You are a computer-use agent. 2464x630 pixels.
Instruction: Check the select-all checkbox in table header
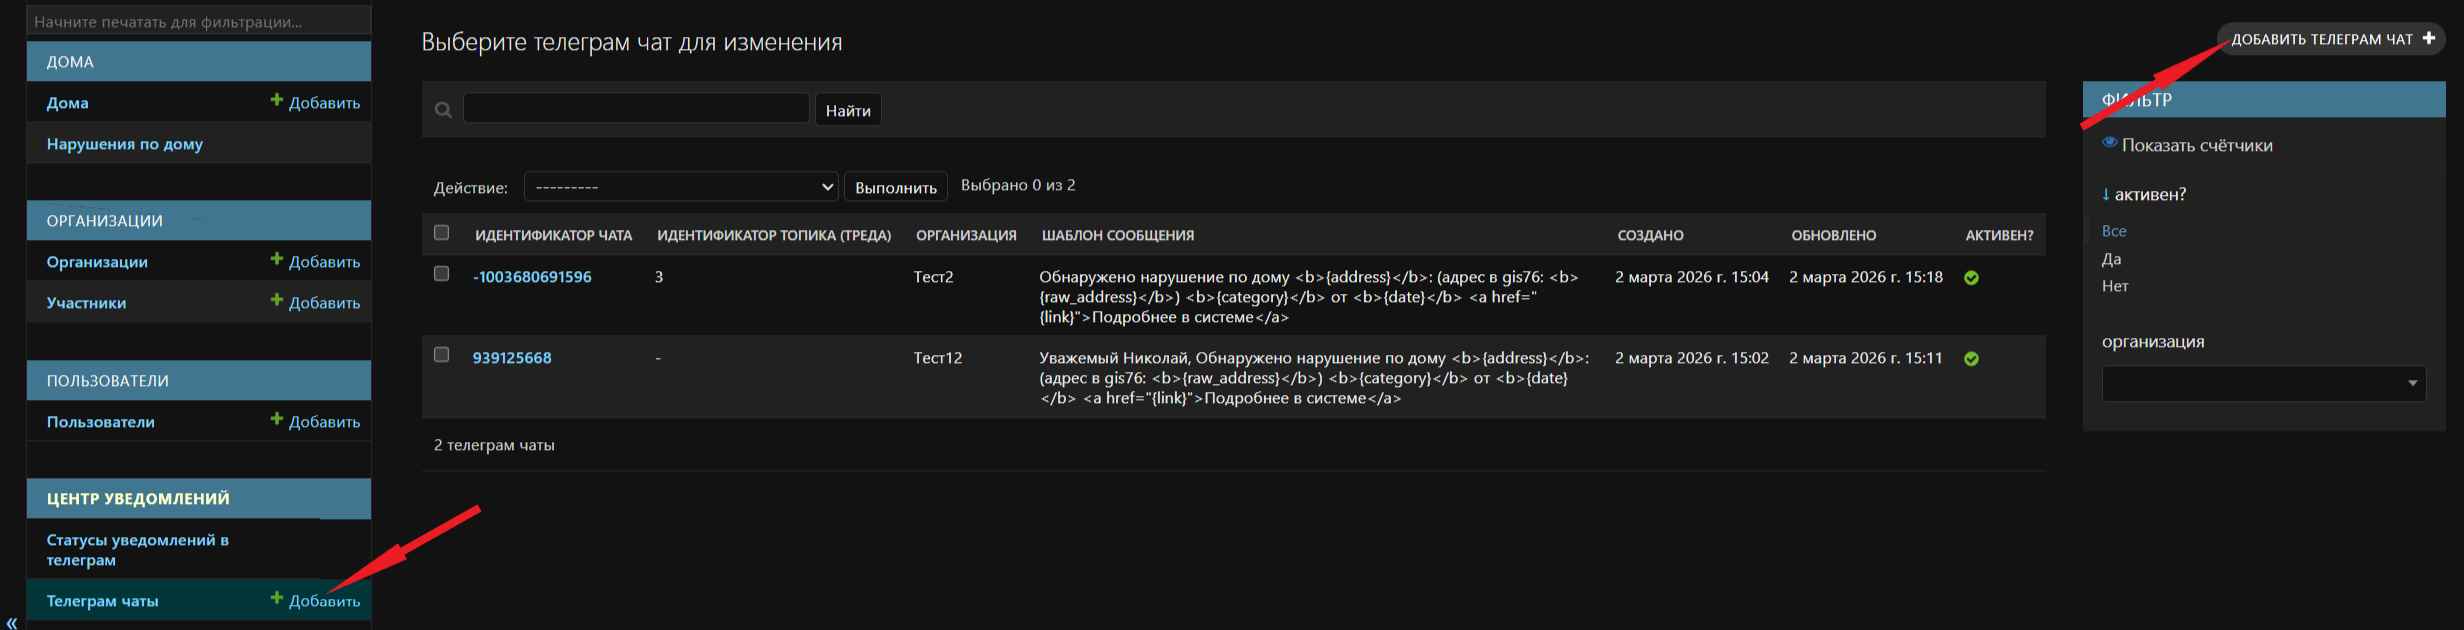coord(441,233)
